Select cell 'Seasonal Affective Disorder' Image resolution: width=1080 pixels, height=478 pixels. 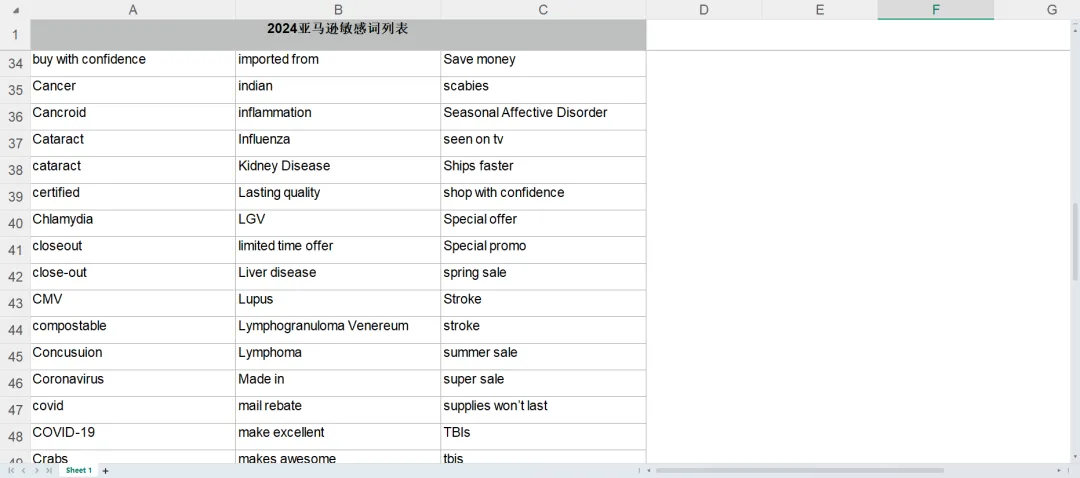tap(543, 117)
